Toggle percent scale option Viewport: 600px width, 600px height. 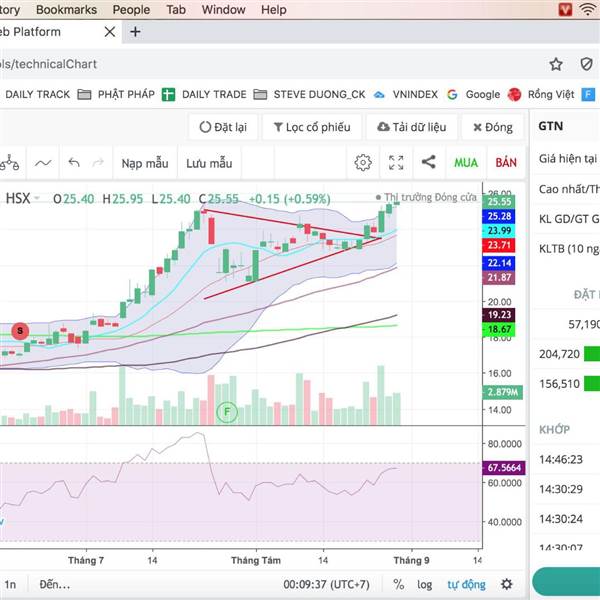coord(399,584)
